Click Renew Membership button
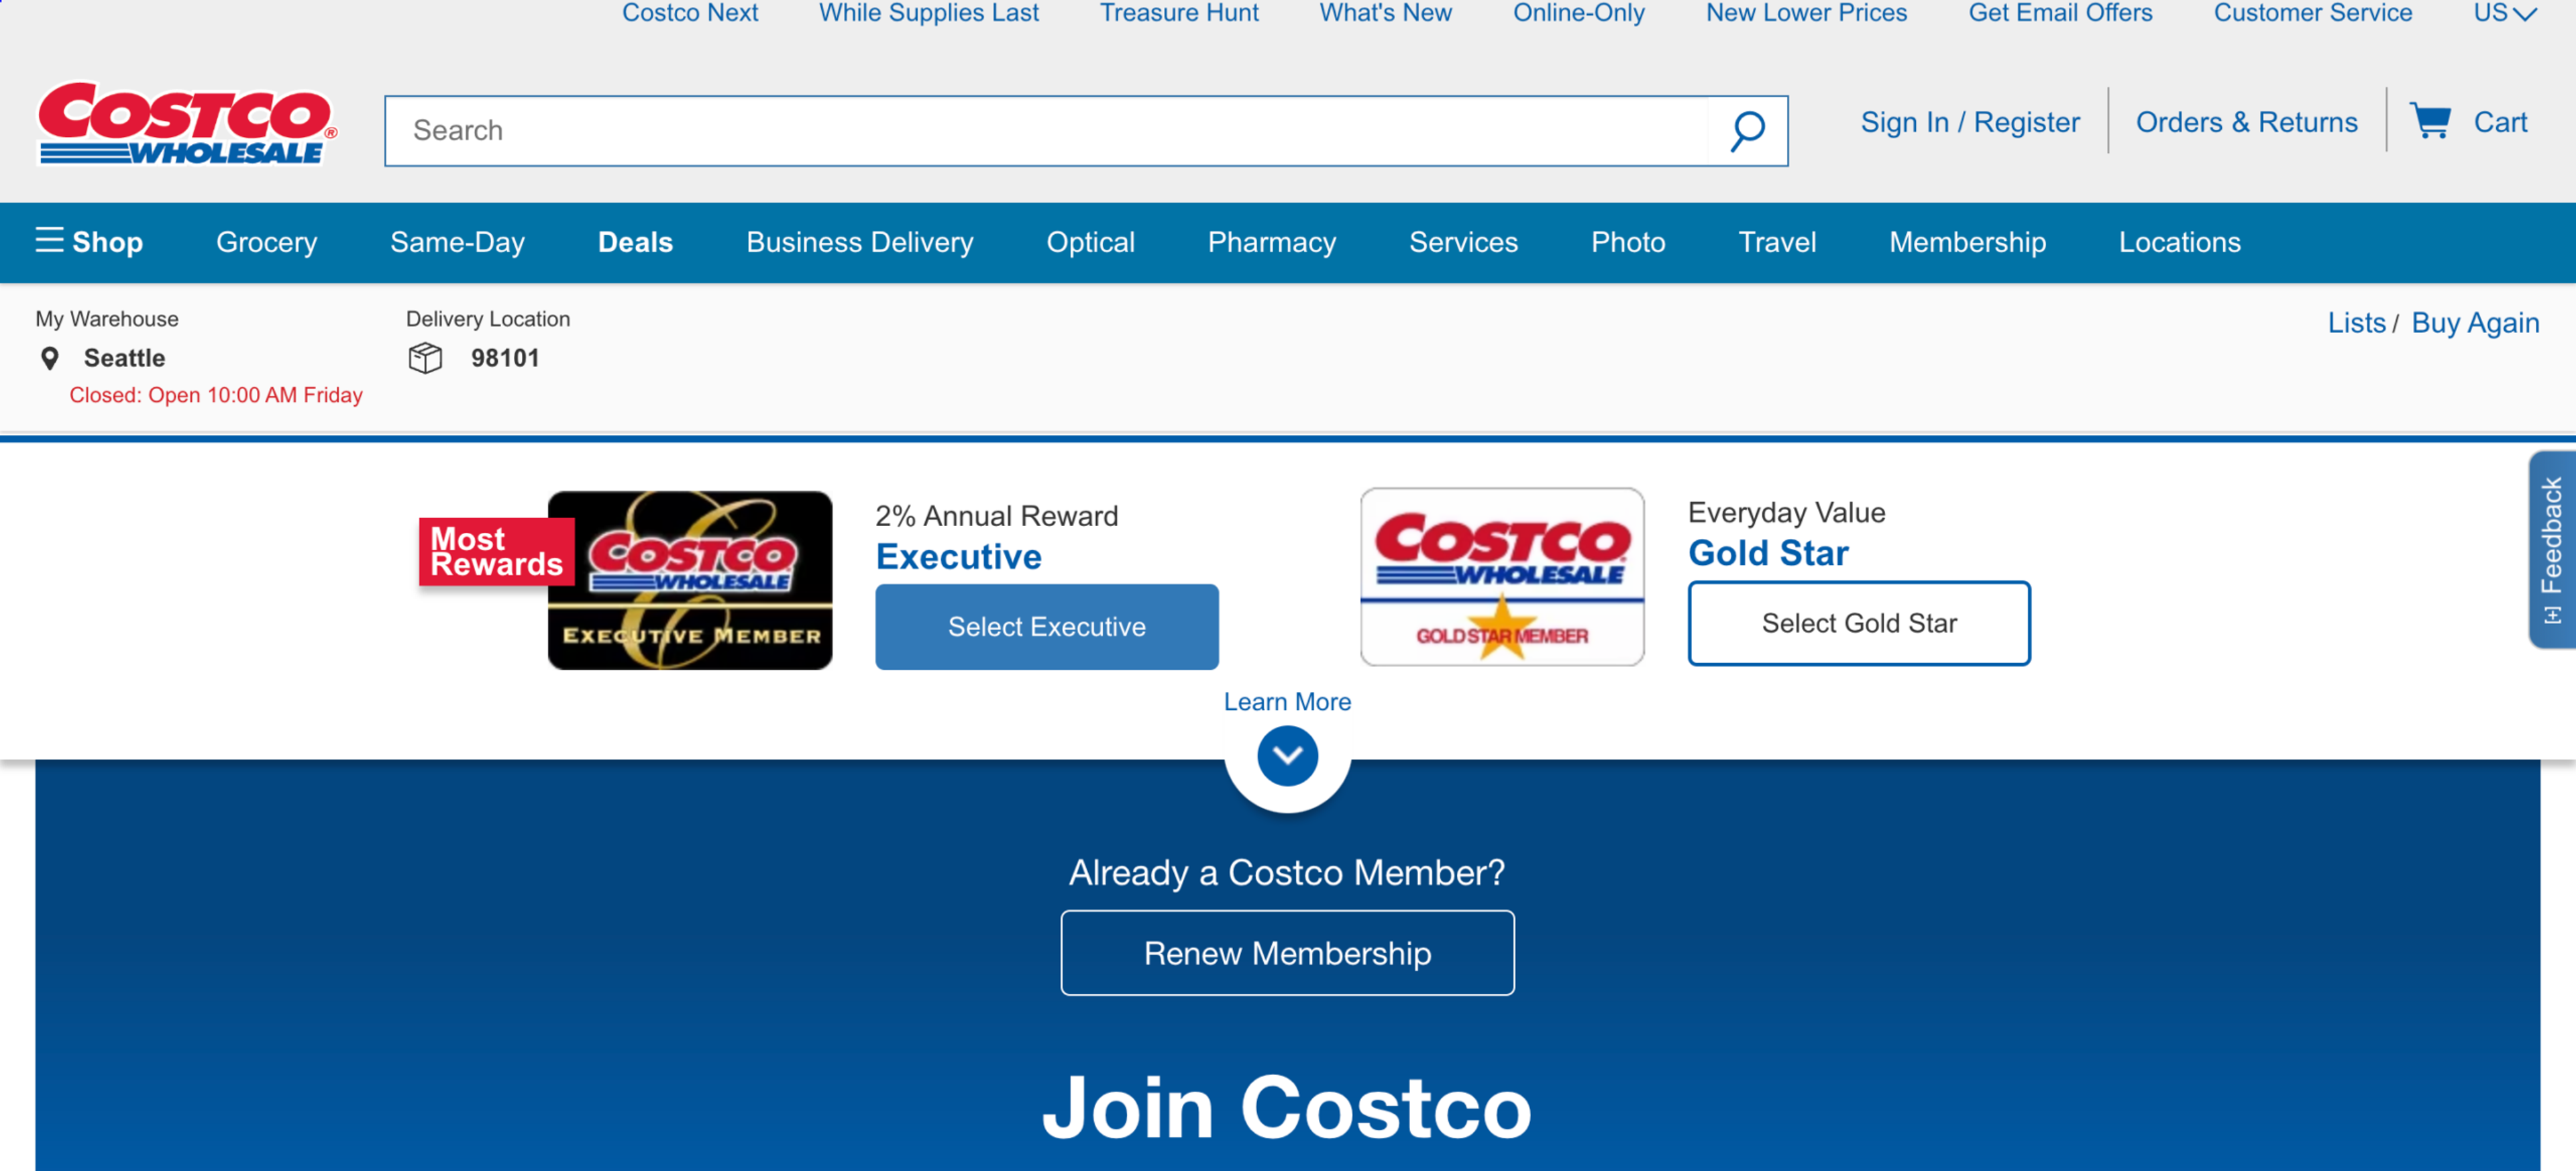The height and width of the screenshot is (1171, 2576). pyautogui.click(x=1287, y=953)
